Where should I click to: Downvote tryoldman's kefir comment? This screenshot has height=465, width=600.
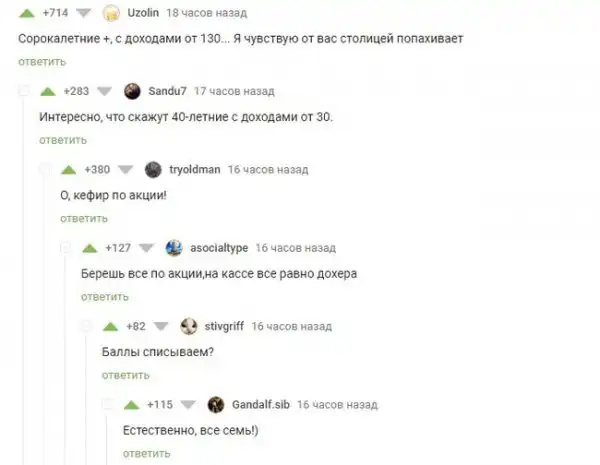point(125,170)
